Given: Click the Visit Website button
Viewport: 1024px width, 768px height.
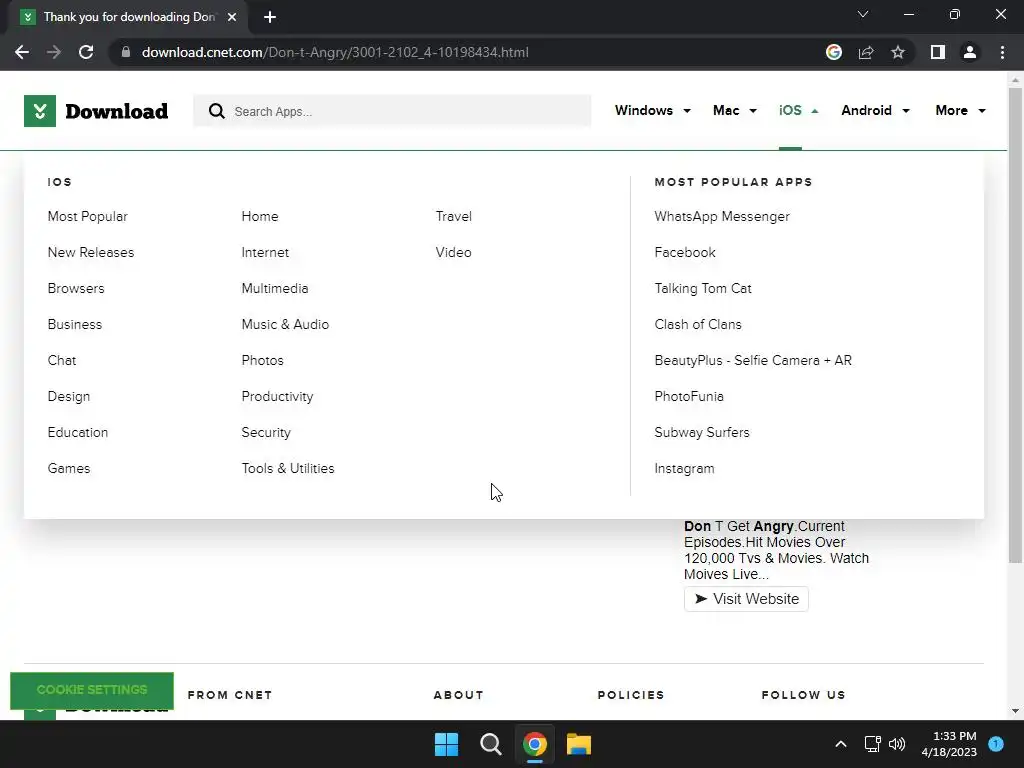Looking at the screenshot, I should pyautogui.click(x=746, y=599).
